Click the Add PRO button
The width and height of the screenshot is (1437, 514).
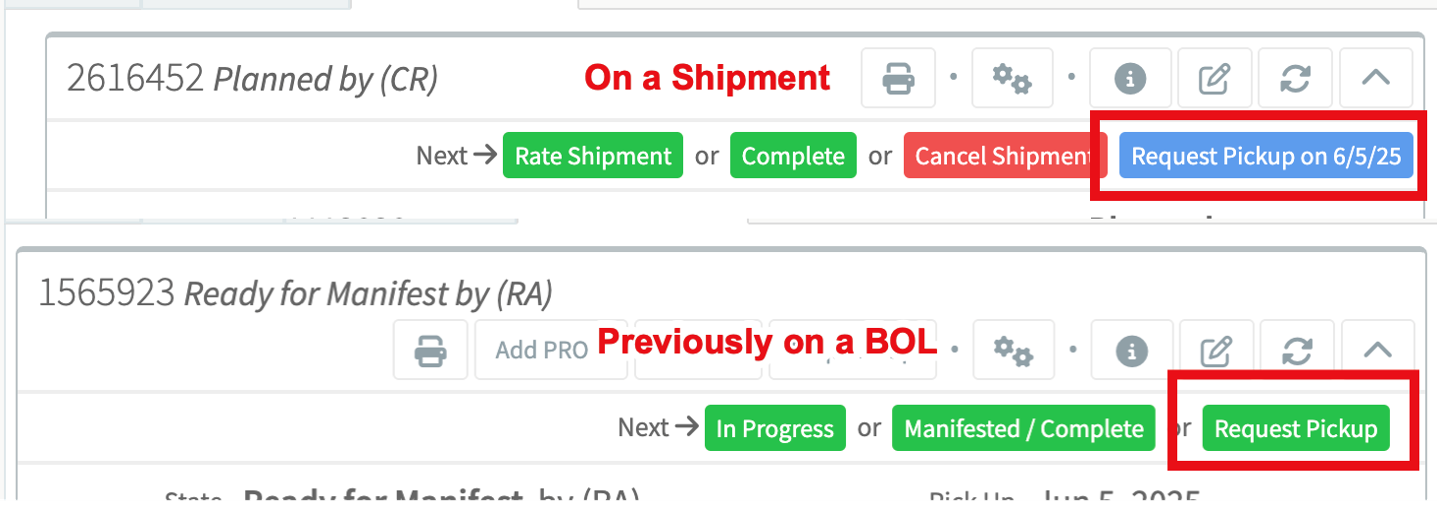pyautogui.click(x=541, y=350)
